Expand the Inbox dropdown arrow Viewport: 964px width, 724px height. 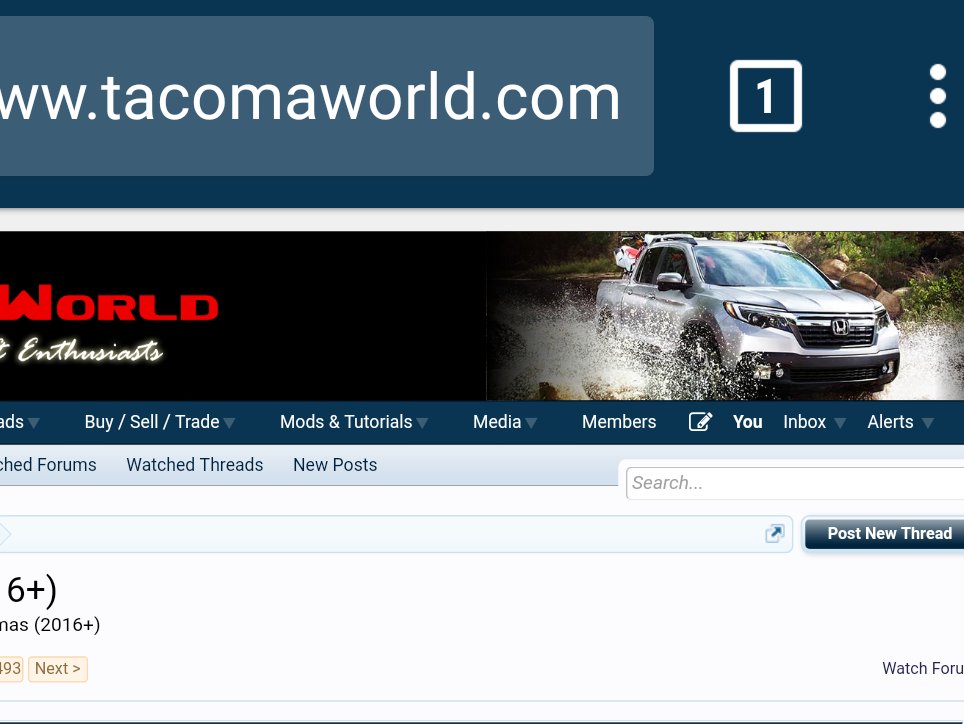pos(840,423)
